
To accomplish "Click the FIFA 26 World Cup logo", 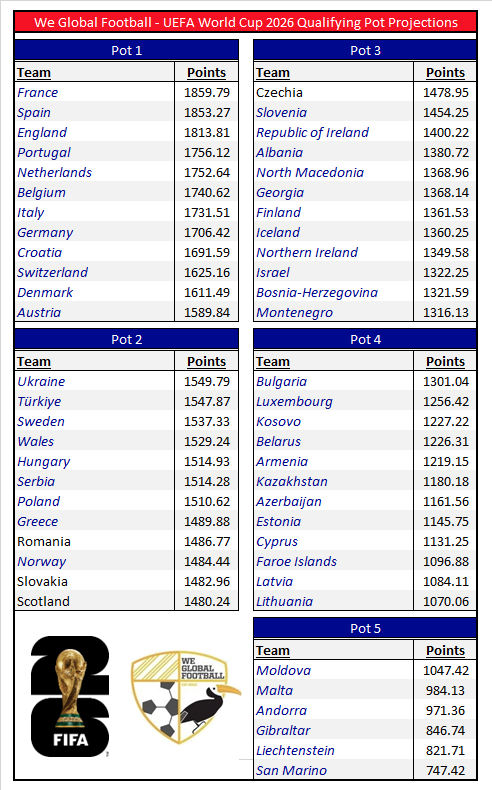I will click(70, 696).
